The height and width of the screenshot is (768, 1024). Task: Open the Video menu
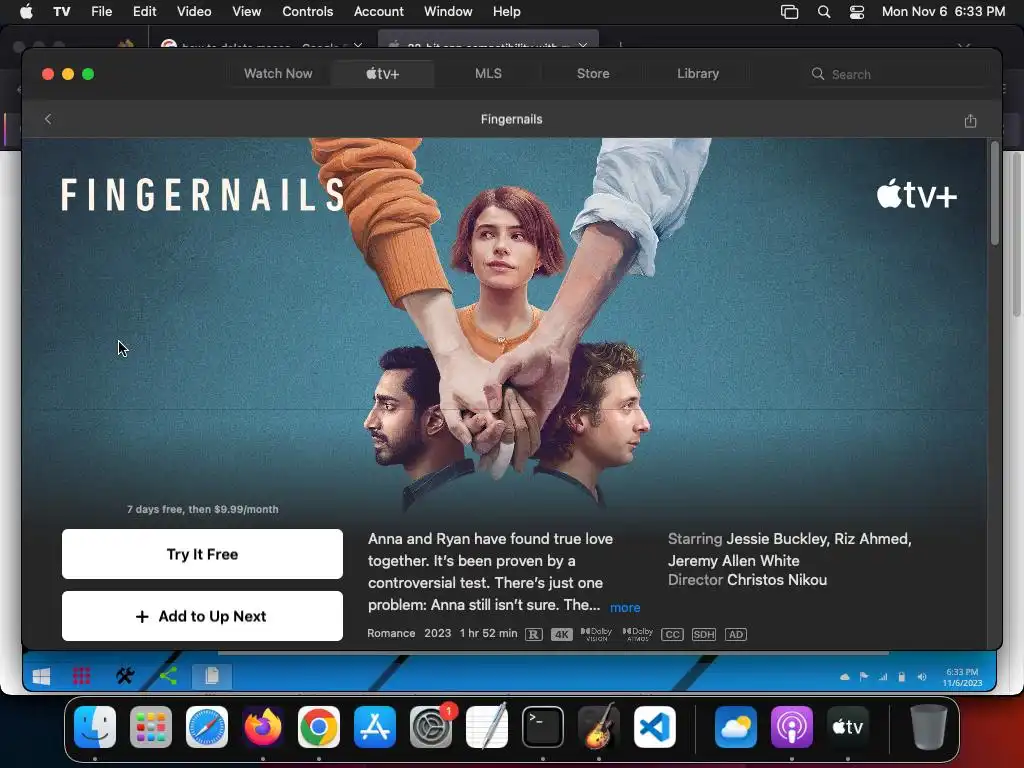(x=194, y=12)
